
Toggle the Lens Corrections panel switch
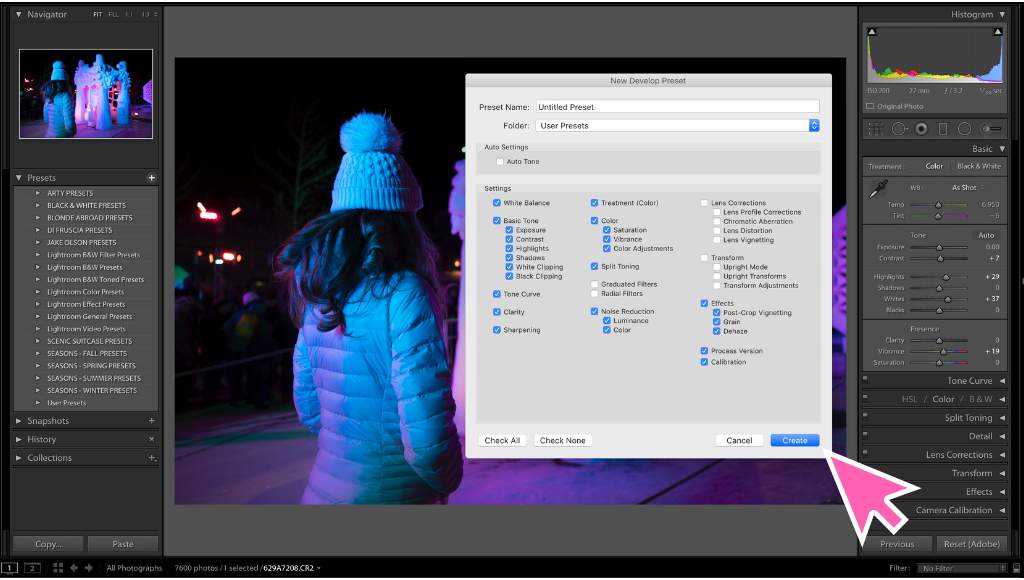[865, 452]
